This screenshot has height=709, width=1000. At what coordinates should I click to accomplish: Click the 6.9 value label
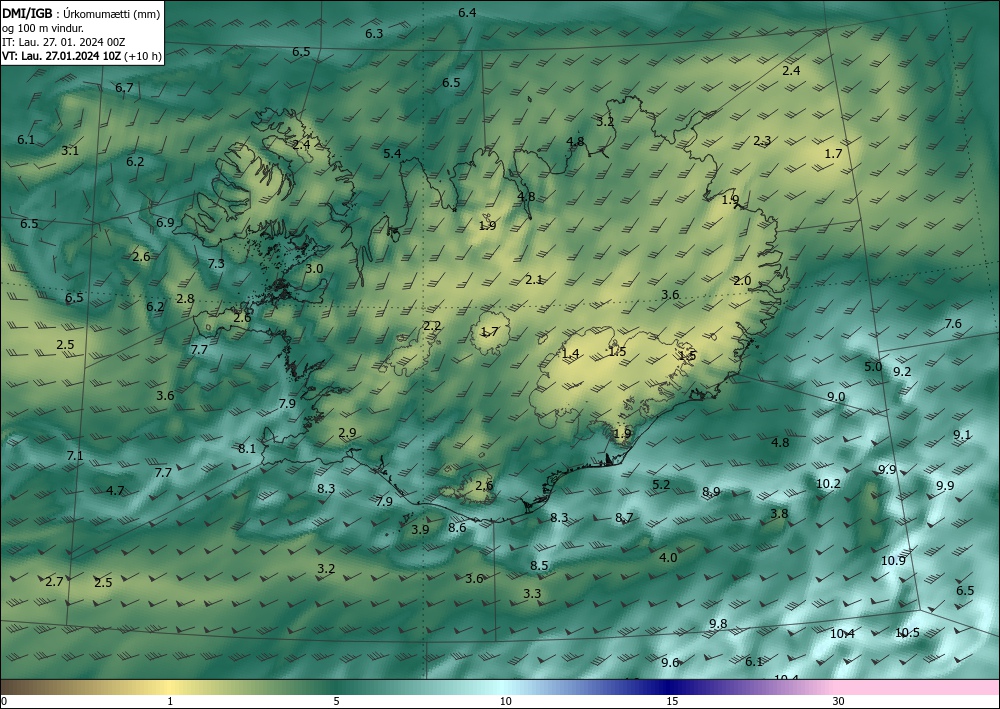point(165,223)
